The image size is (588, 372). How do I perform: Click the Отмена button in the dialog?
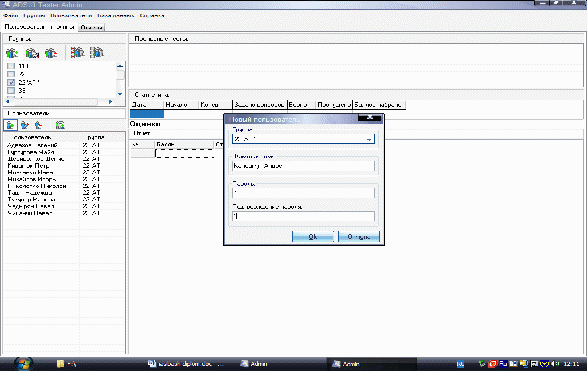click(359, 237)
